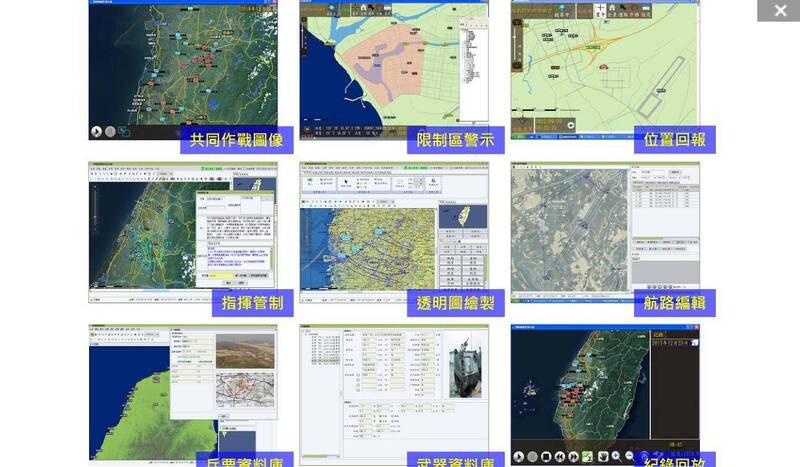Click the 航路編輯 label
Viewport: 800px width, 467px height.
[x=674, y=303]
